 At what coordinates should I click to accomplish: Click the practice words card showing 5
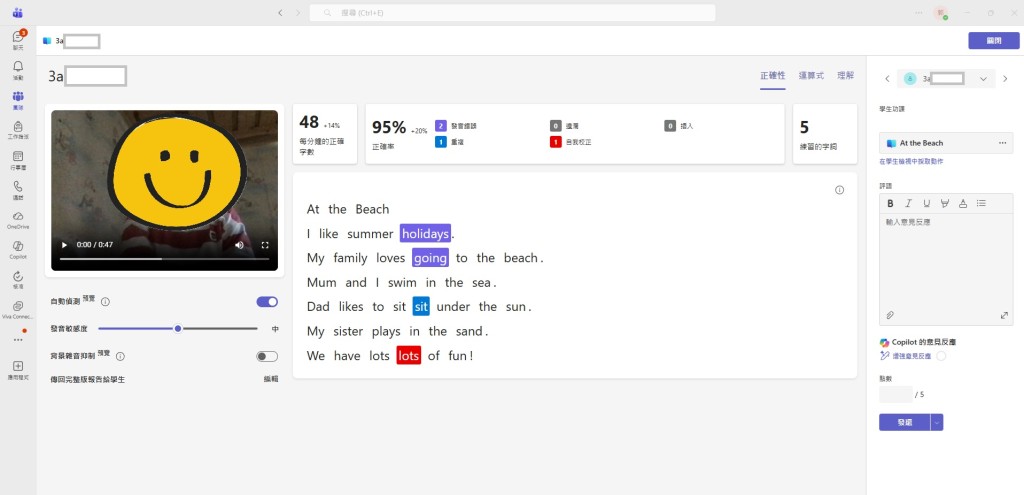pyautogui.click(x=825, y=134)
